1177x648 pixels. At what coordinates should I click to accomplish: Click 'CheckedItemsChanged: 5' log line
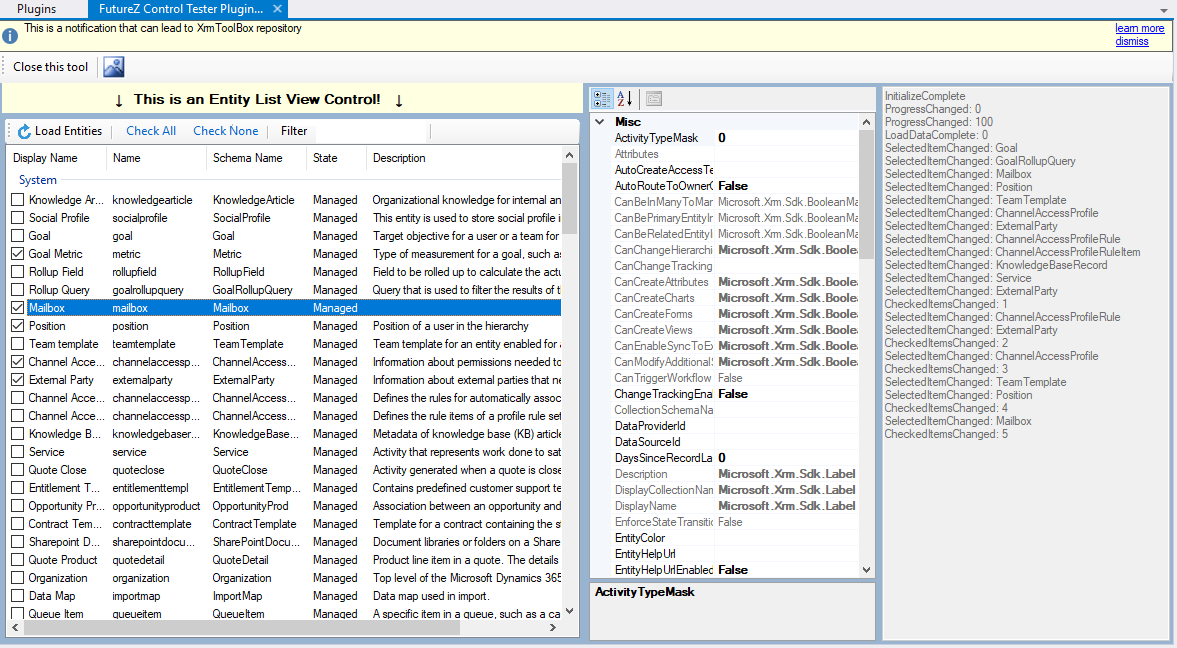click(946, 434)
